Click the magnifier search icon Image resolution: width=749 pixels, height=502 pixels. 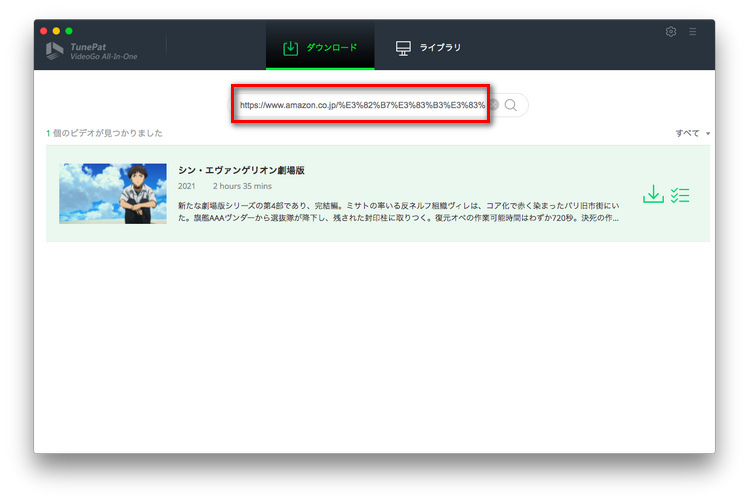point(511,105)
